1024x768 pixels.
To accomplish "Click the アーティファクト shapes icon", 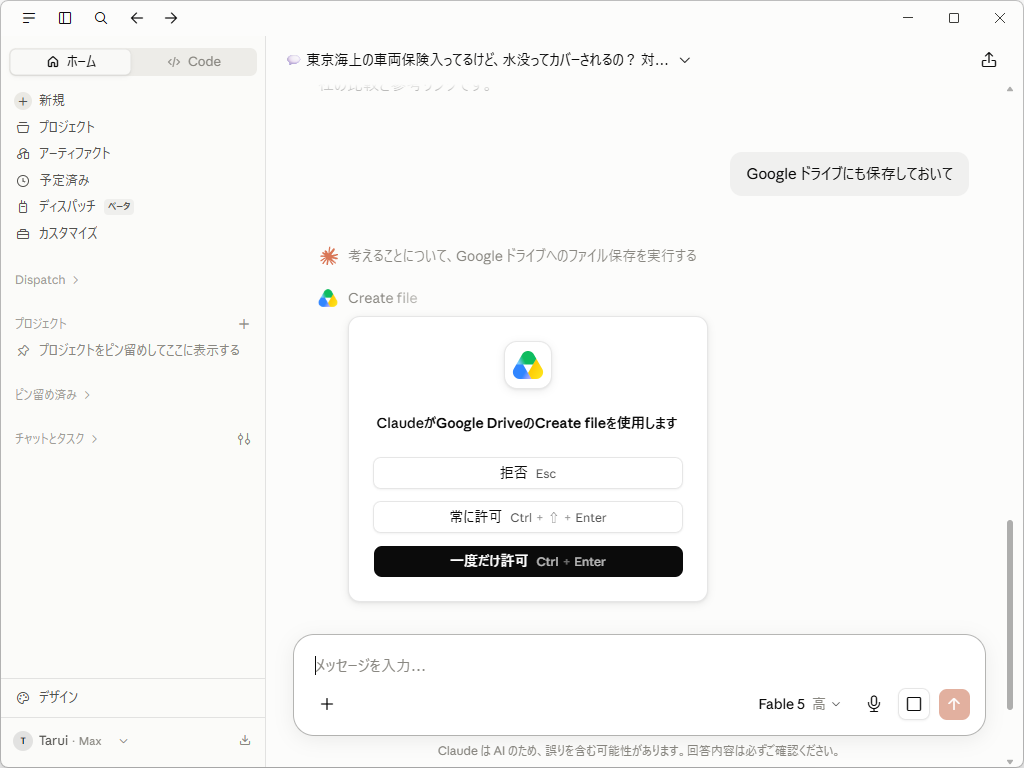I will point(23,154).
